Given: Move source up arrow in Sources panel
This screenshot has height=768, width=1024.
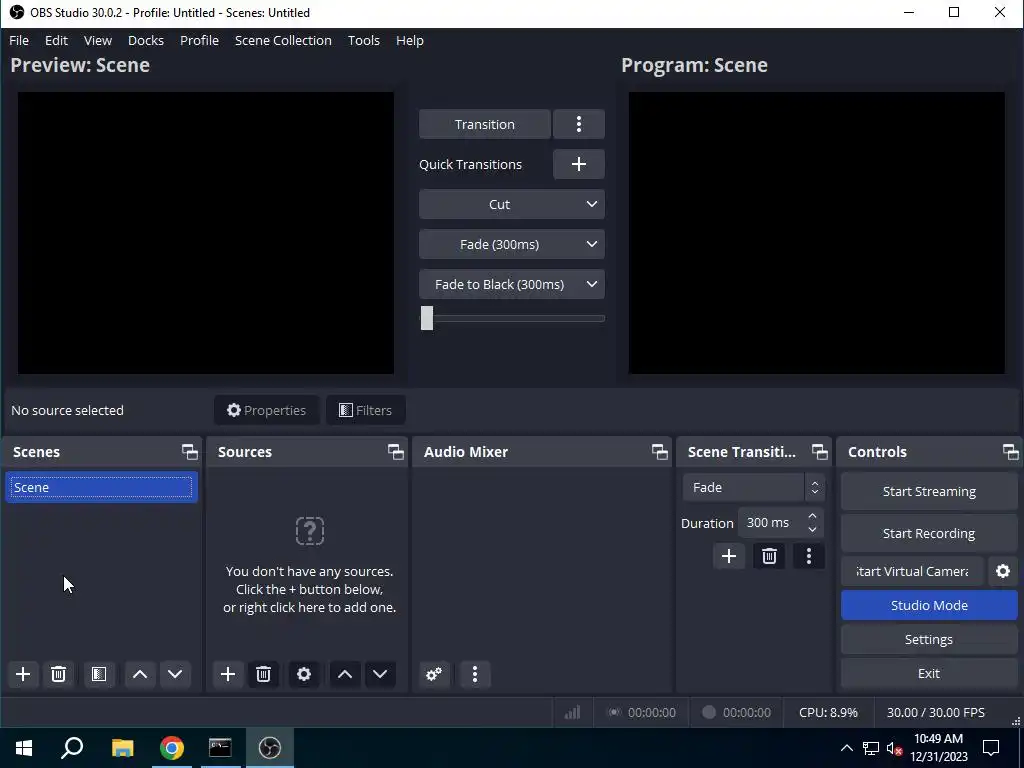Looking at the screenshot, I should click(345, 674).
